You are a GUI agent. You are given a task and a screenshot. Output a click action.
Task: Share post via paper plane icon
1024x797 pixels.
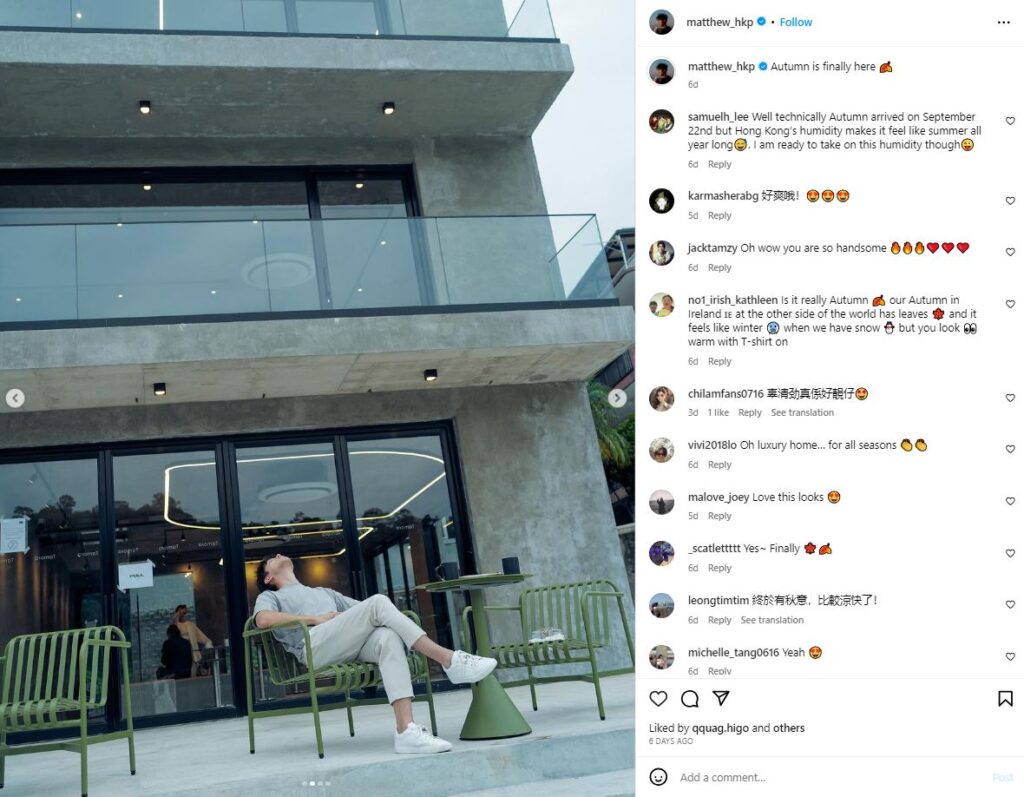point(721,698)
